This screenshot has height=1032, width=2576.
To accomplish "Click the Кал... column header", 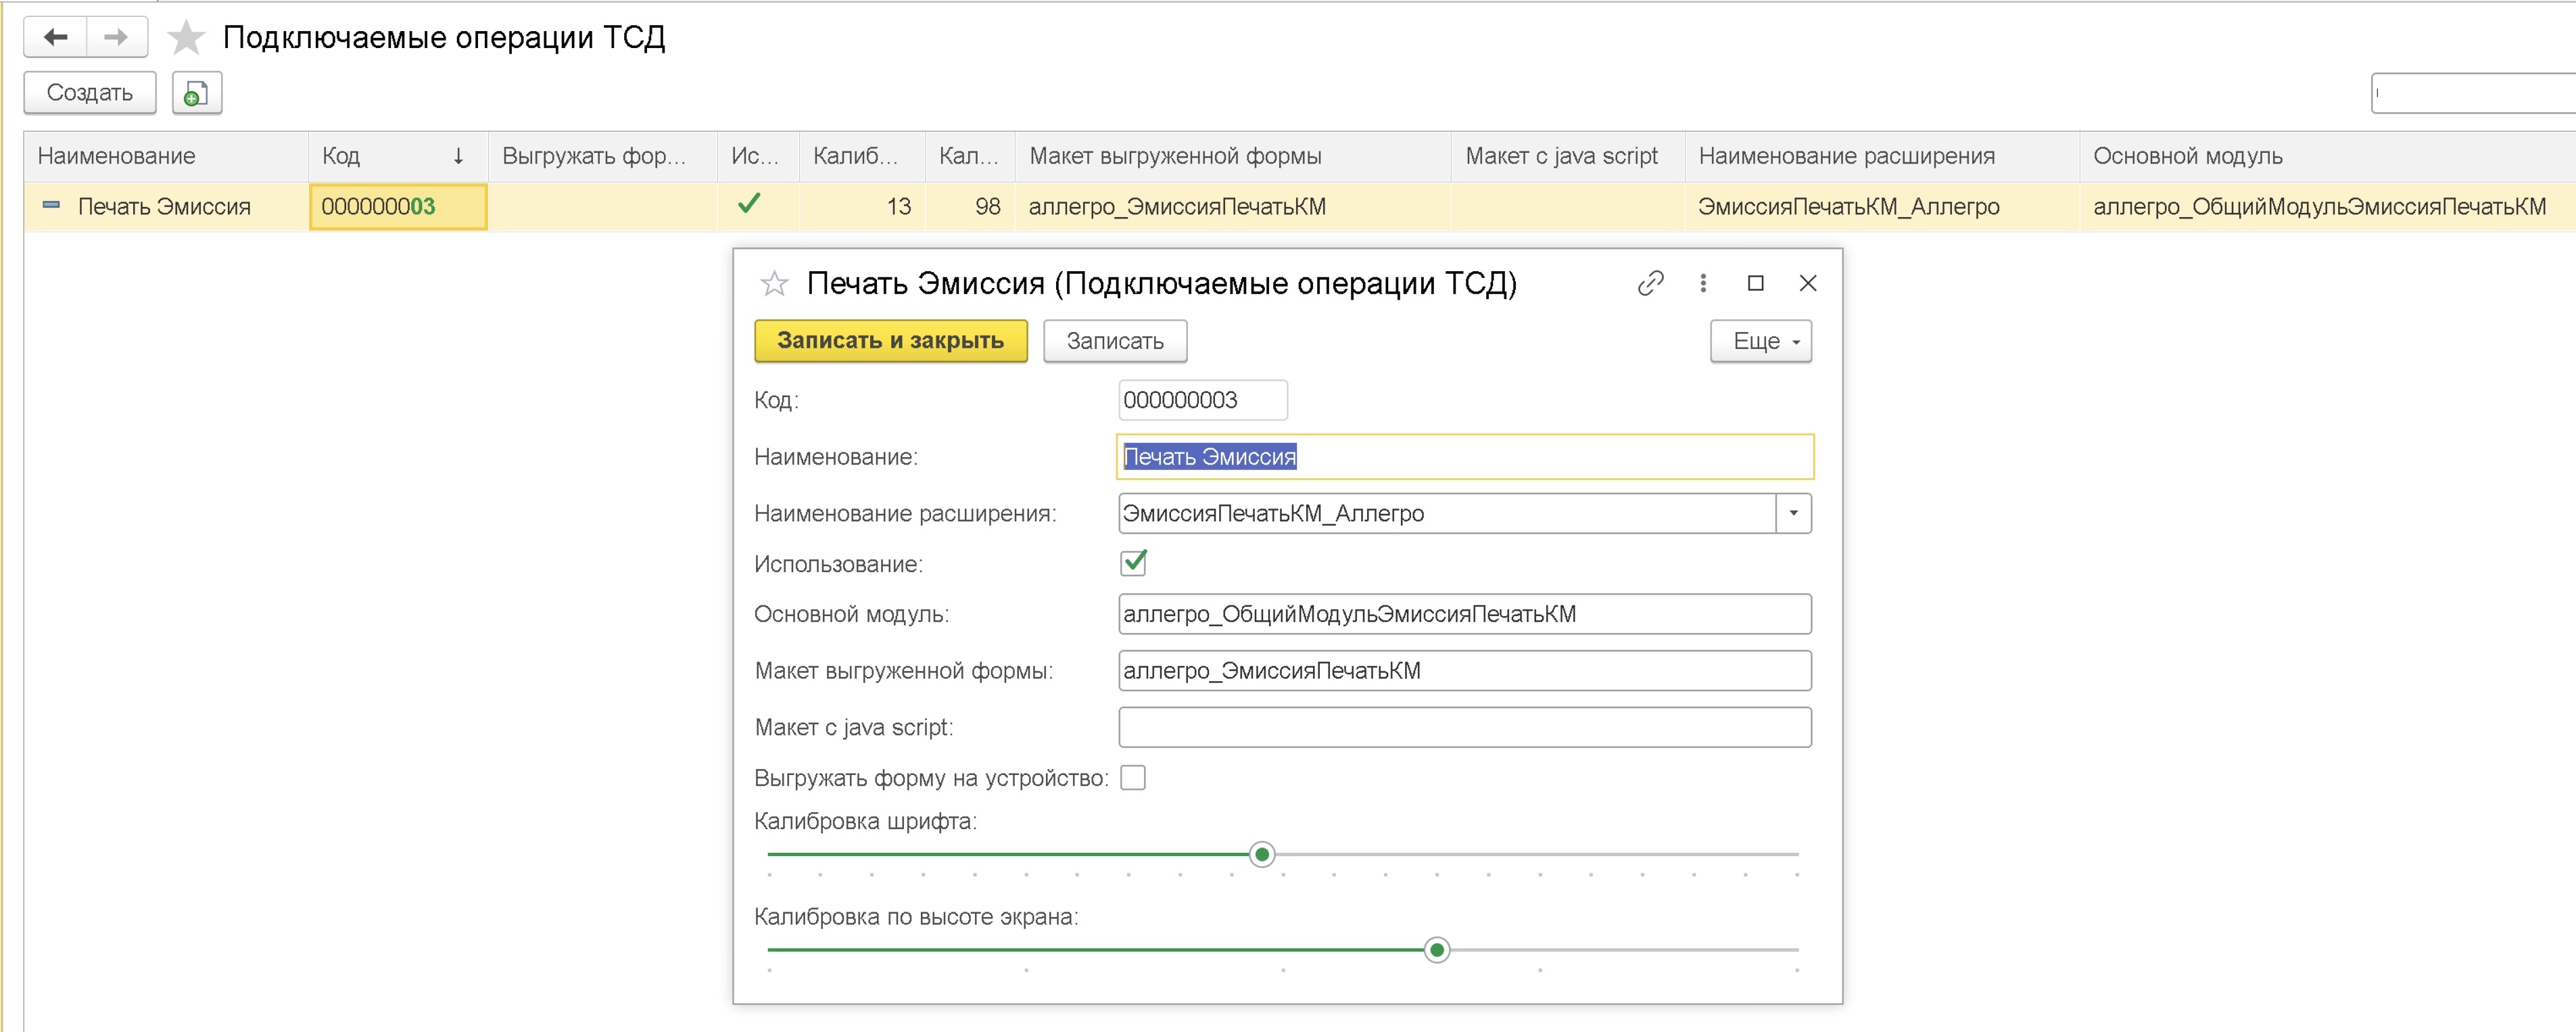I will [970, 156].
